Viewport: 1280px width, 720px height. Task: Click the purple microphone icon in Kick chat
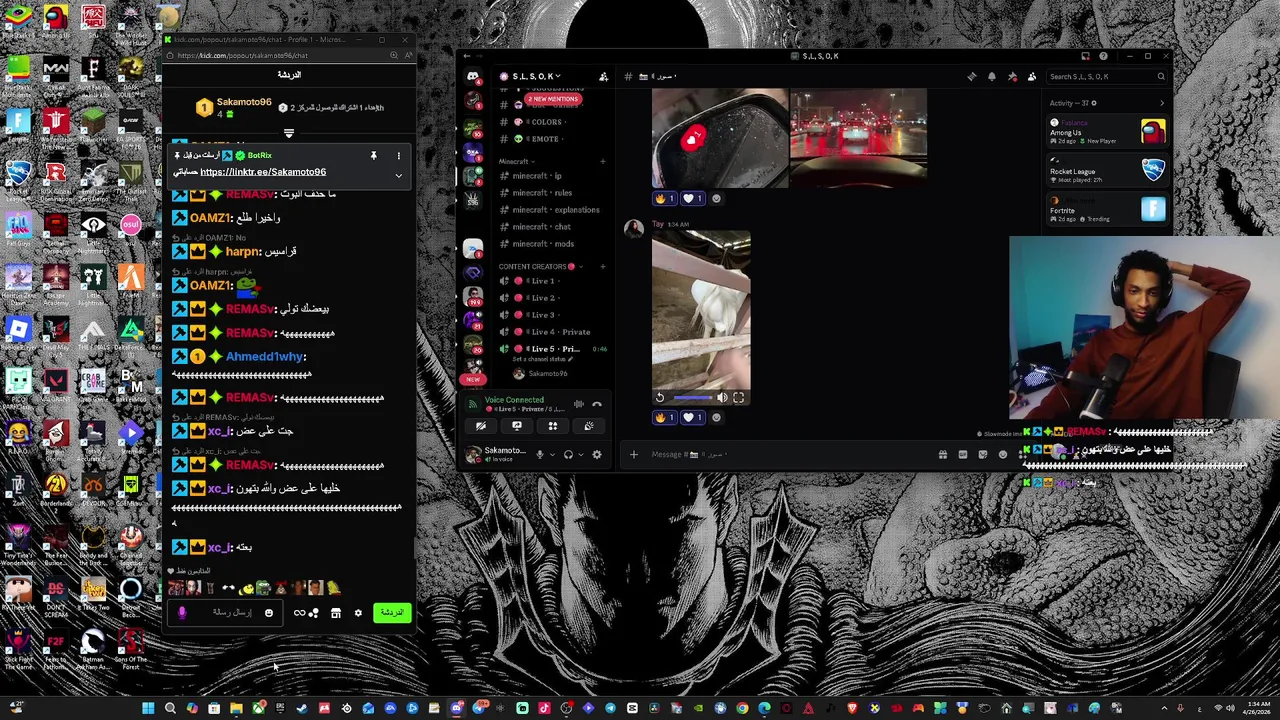[x=182, y=613]
